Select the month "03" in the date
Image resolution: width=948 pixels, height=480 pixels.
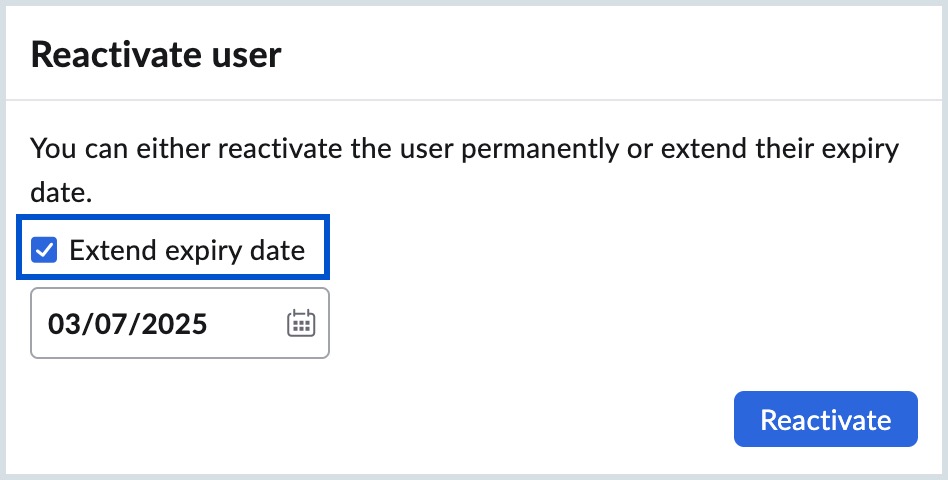click(63, 324)
